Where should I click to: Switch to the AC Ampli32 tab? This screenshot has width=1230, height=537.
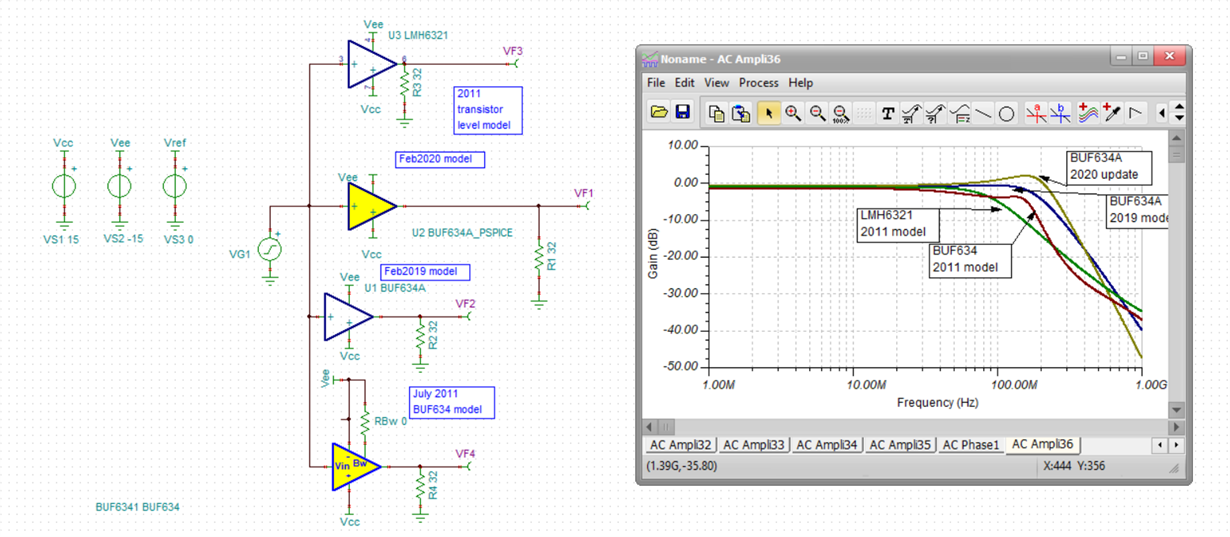point(680,444)
